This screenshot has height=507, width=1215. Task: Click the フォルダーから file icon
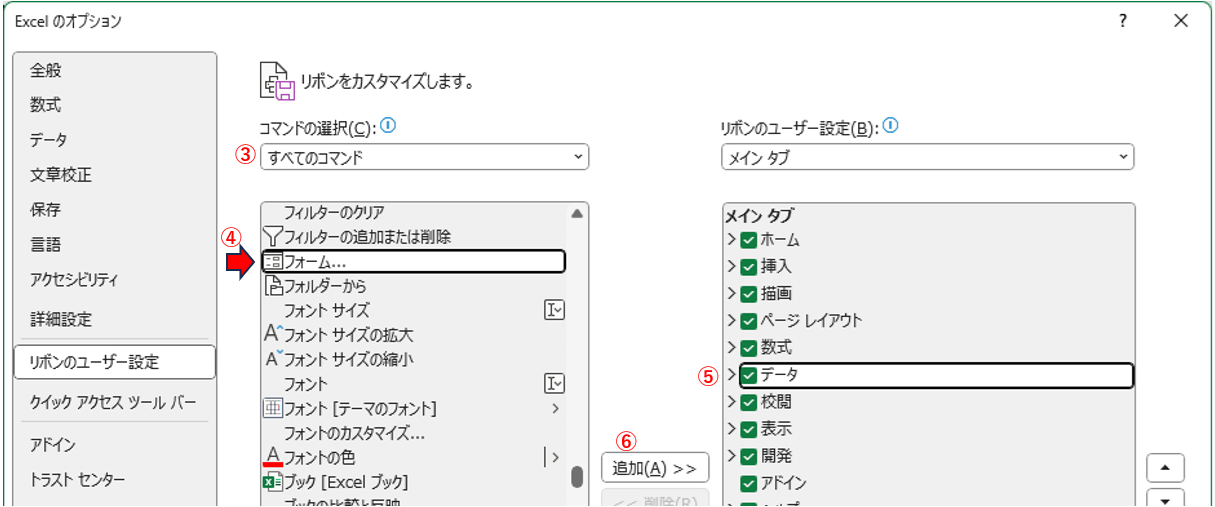(272, 286)
